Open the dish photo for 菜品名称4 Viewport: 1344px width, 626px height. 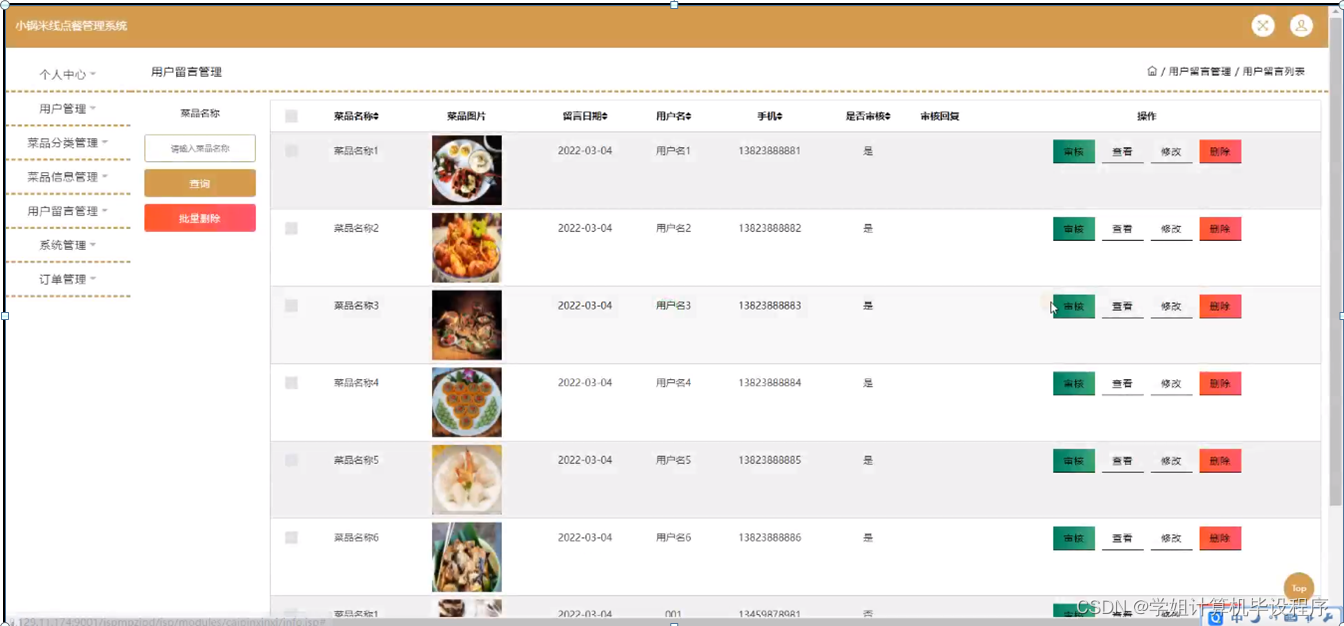tap(467, 402)
